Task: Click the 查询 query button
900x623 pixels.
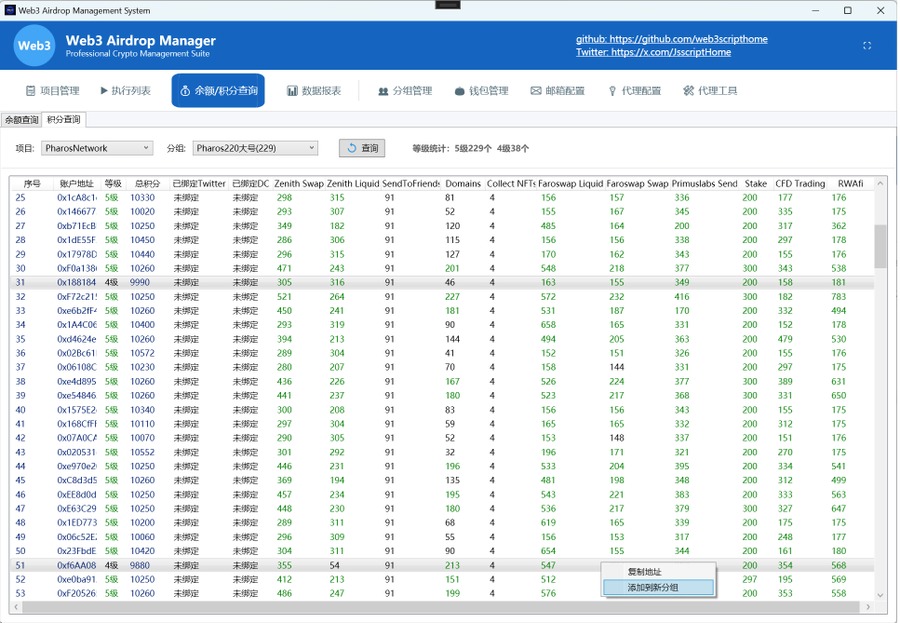Action: point(362,148)
